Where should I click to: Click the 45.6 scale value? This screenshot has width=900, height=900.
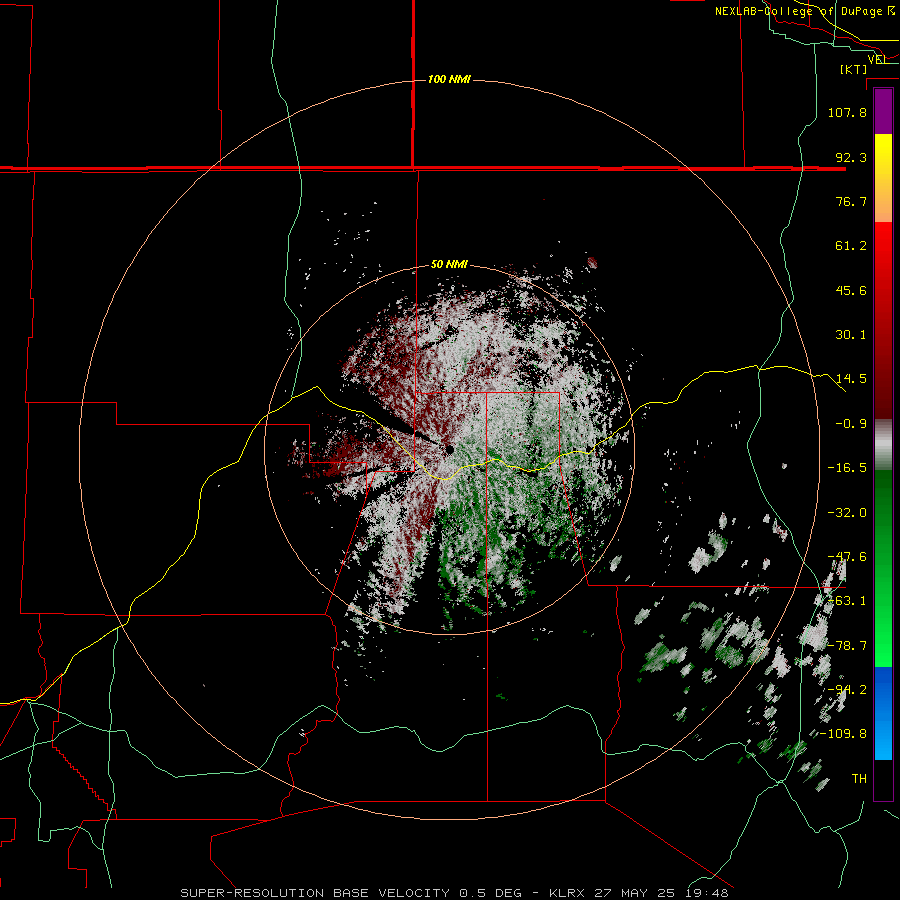click(851, 290)
